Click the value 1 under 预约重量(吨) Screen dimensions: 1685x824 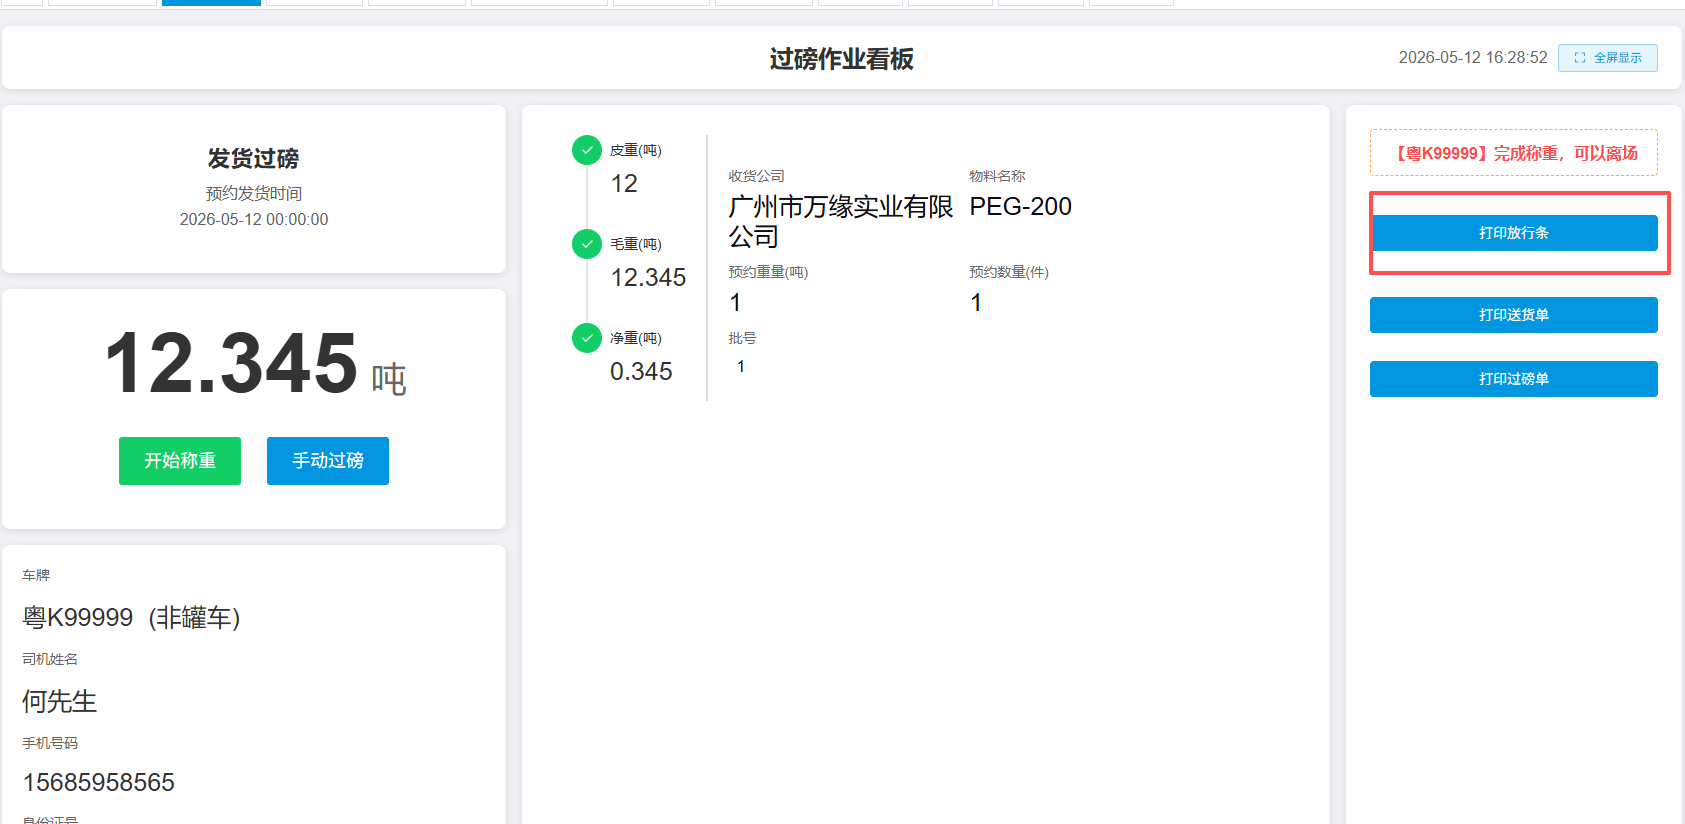click(735, 302)
